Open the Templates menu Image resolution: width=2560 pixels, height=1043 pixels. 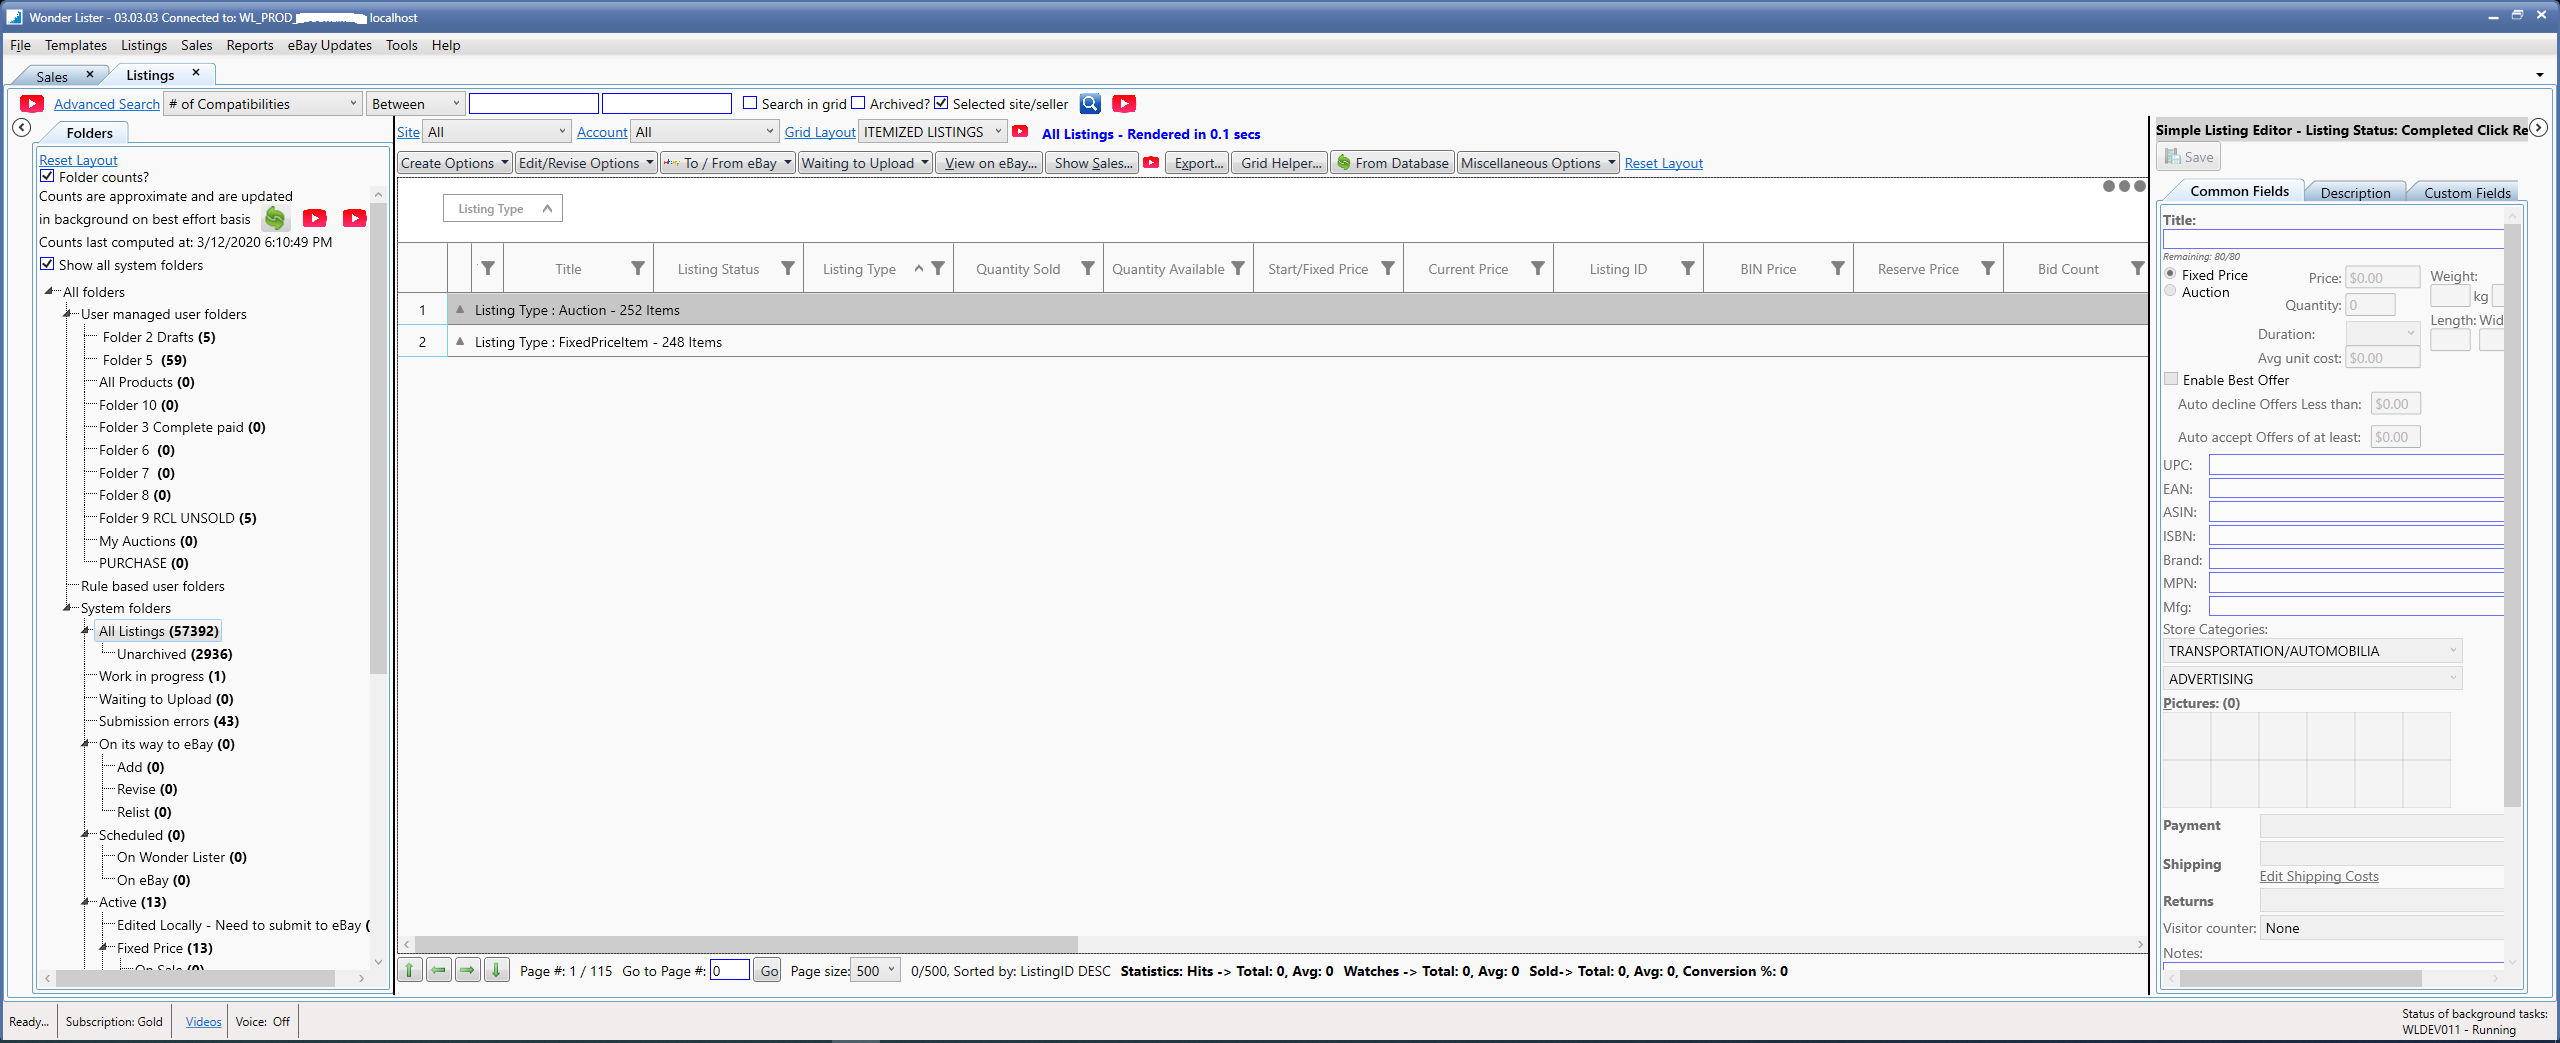[76, 45]
